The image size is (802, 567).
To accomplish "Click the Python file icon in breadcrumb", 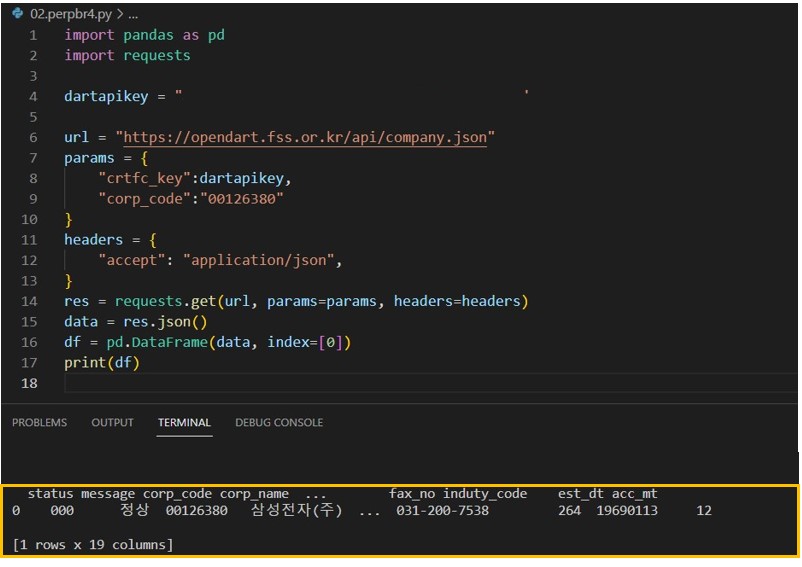I will pos(18,13).
